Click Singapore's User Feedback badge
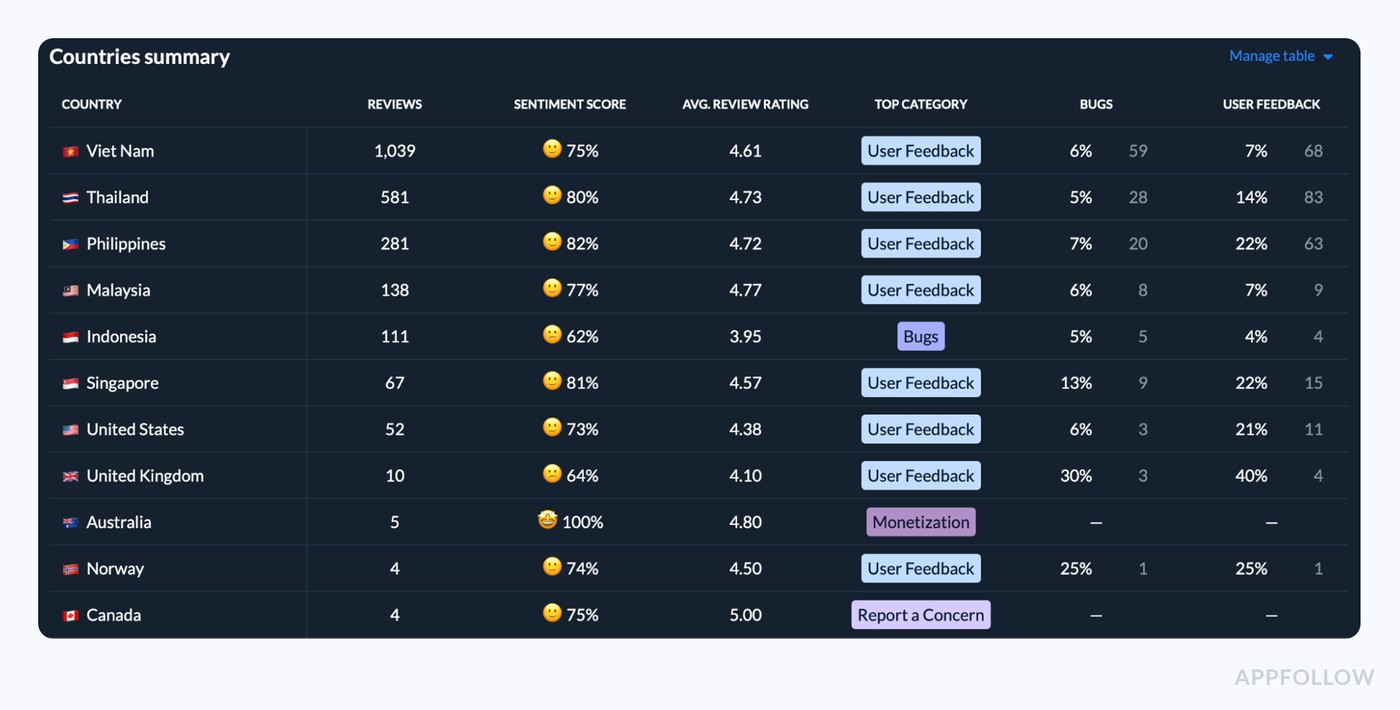The height and width of the screenshot is (710, 1400). tap(920, 382)
